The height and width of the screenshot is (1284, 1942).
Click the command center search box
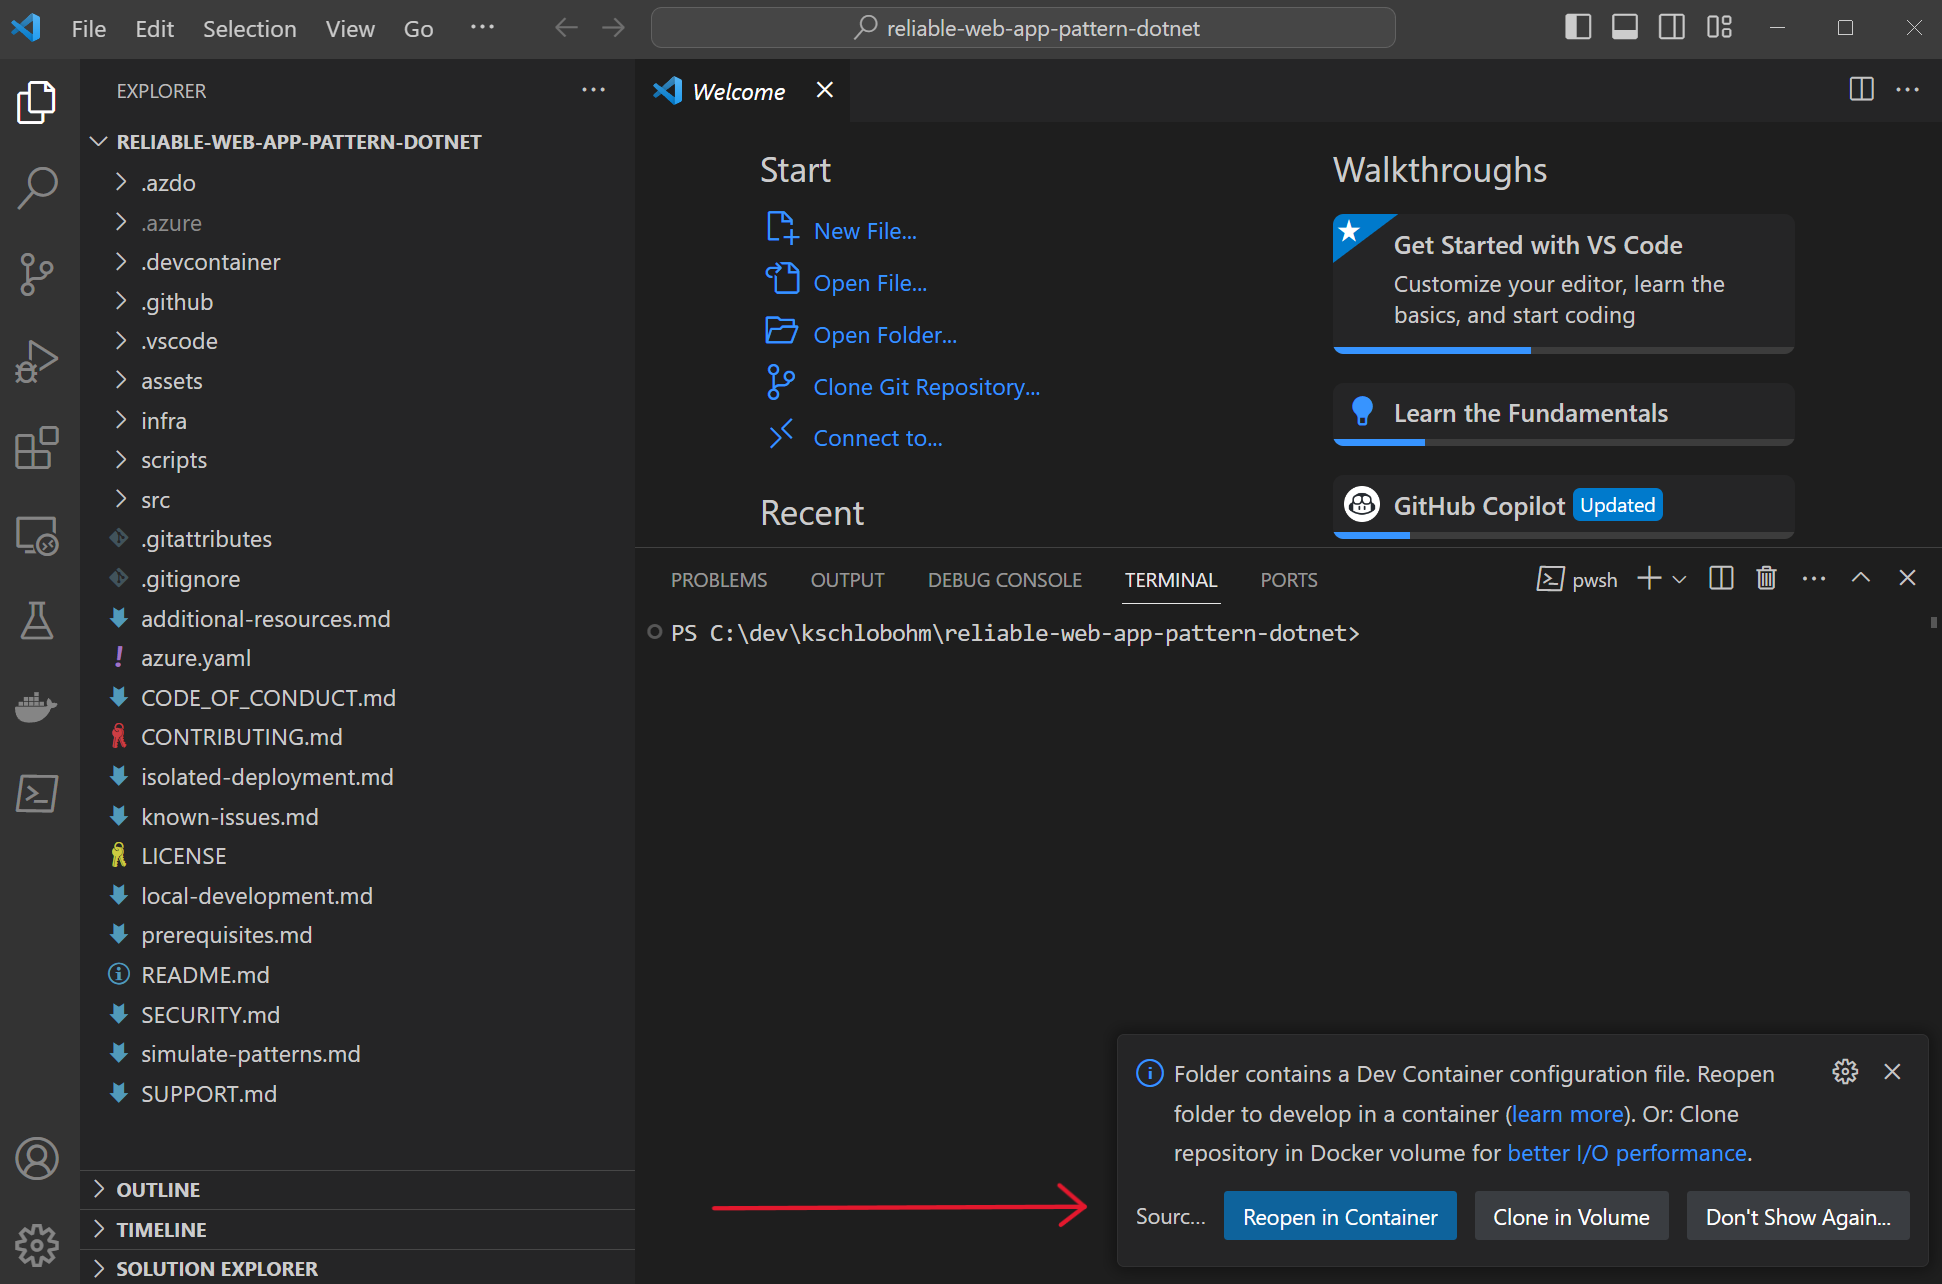coord(1023,28)
